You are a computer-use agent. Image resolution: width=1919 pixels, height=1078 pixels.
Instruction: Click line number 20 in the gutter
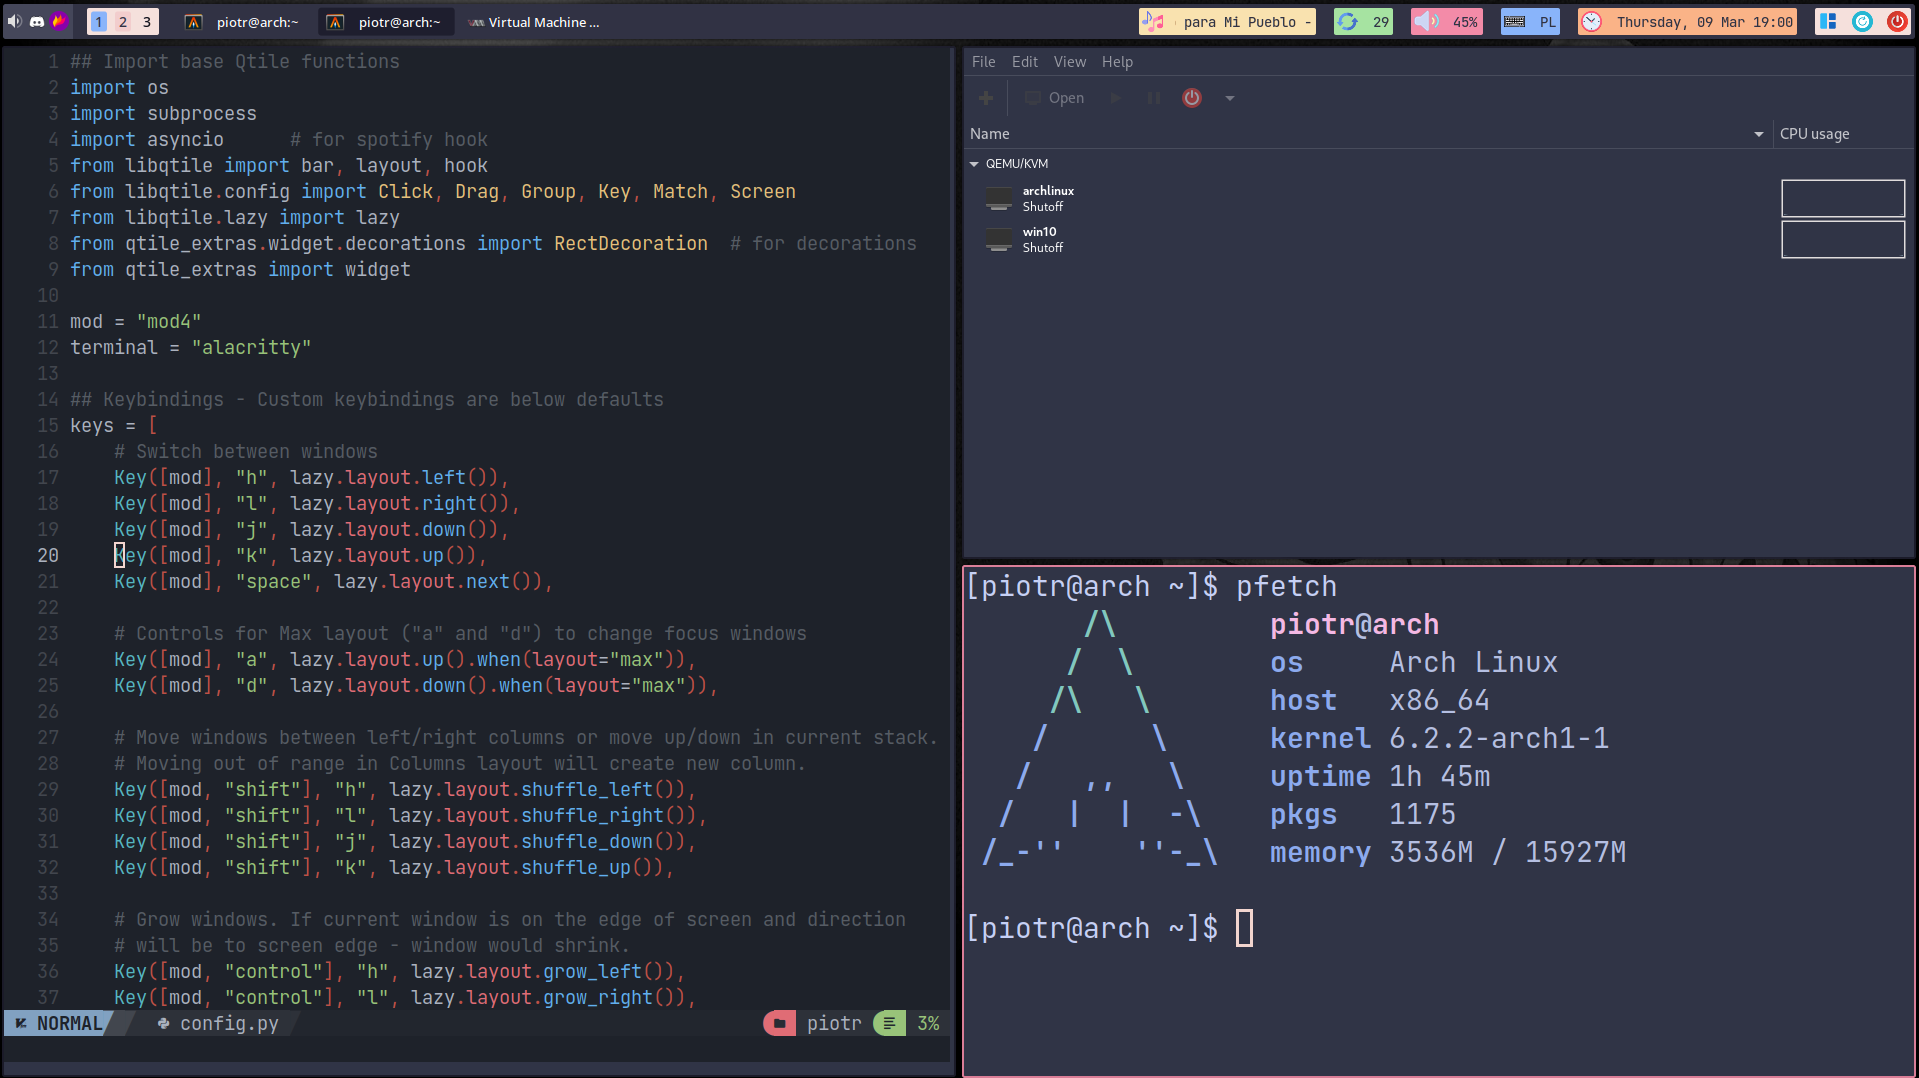[48, 556]
